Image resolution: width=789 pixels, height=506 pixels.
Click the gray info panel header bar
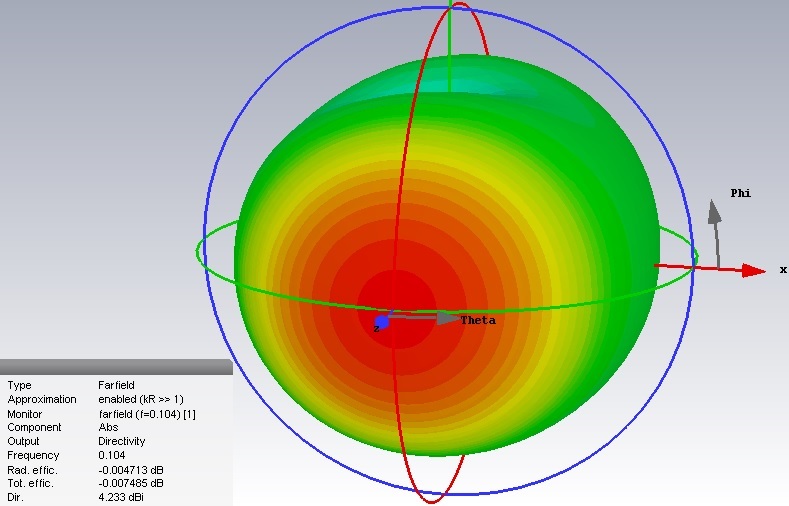tap(116, 366)
